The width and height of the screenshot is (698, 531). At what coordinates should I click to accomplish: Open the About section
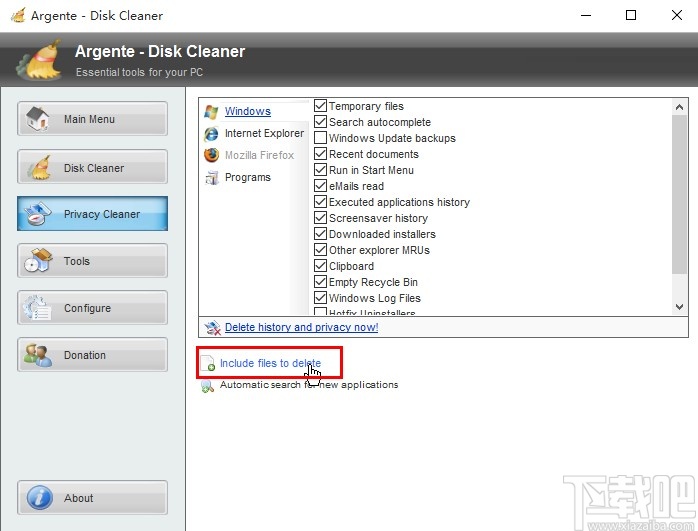click(x=93, y=498)
